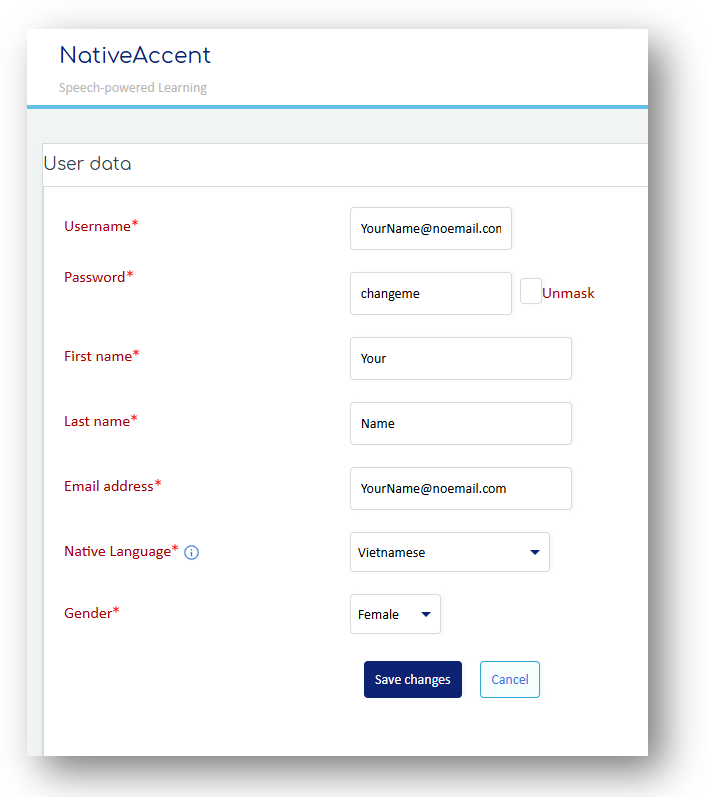This screenshot has width=714, height=797.
Task: Focus the Email address field
Action: 460,488
